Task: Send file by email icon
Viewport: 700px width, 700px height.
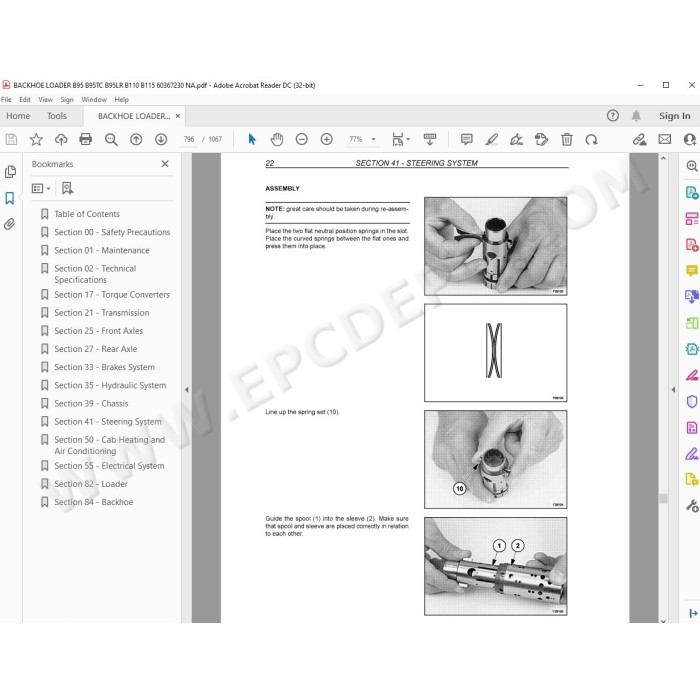Action: click(x=665, y=140)
